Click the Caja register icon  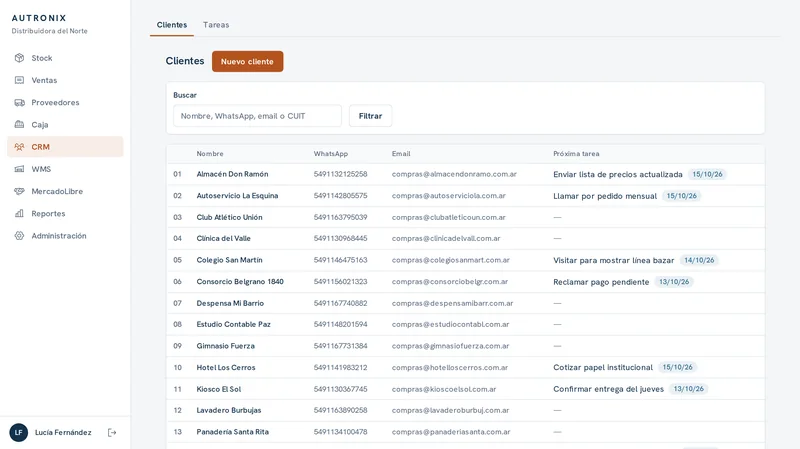(x=19, y=124)
